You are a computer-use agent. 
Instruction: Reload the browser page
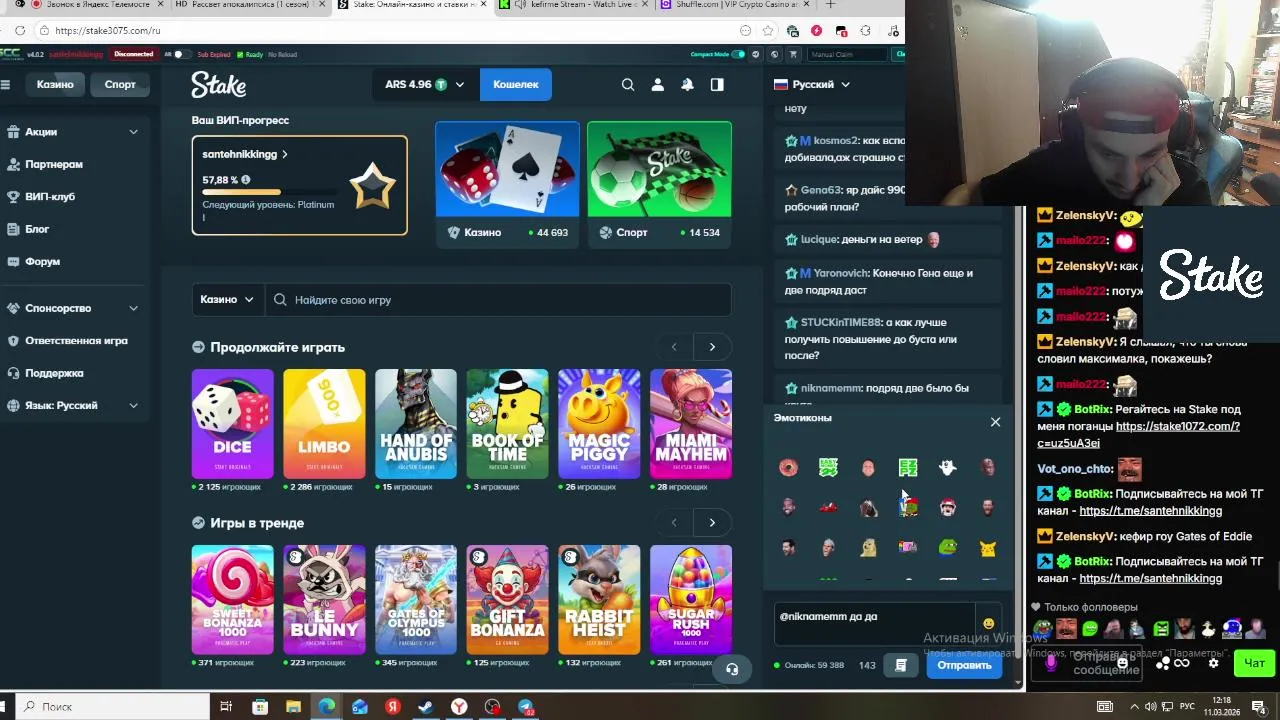(x=20, y=31)
